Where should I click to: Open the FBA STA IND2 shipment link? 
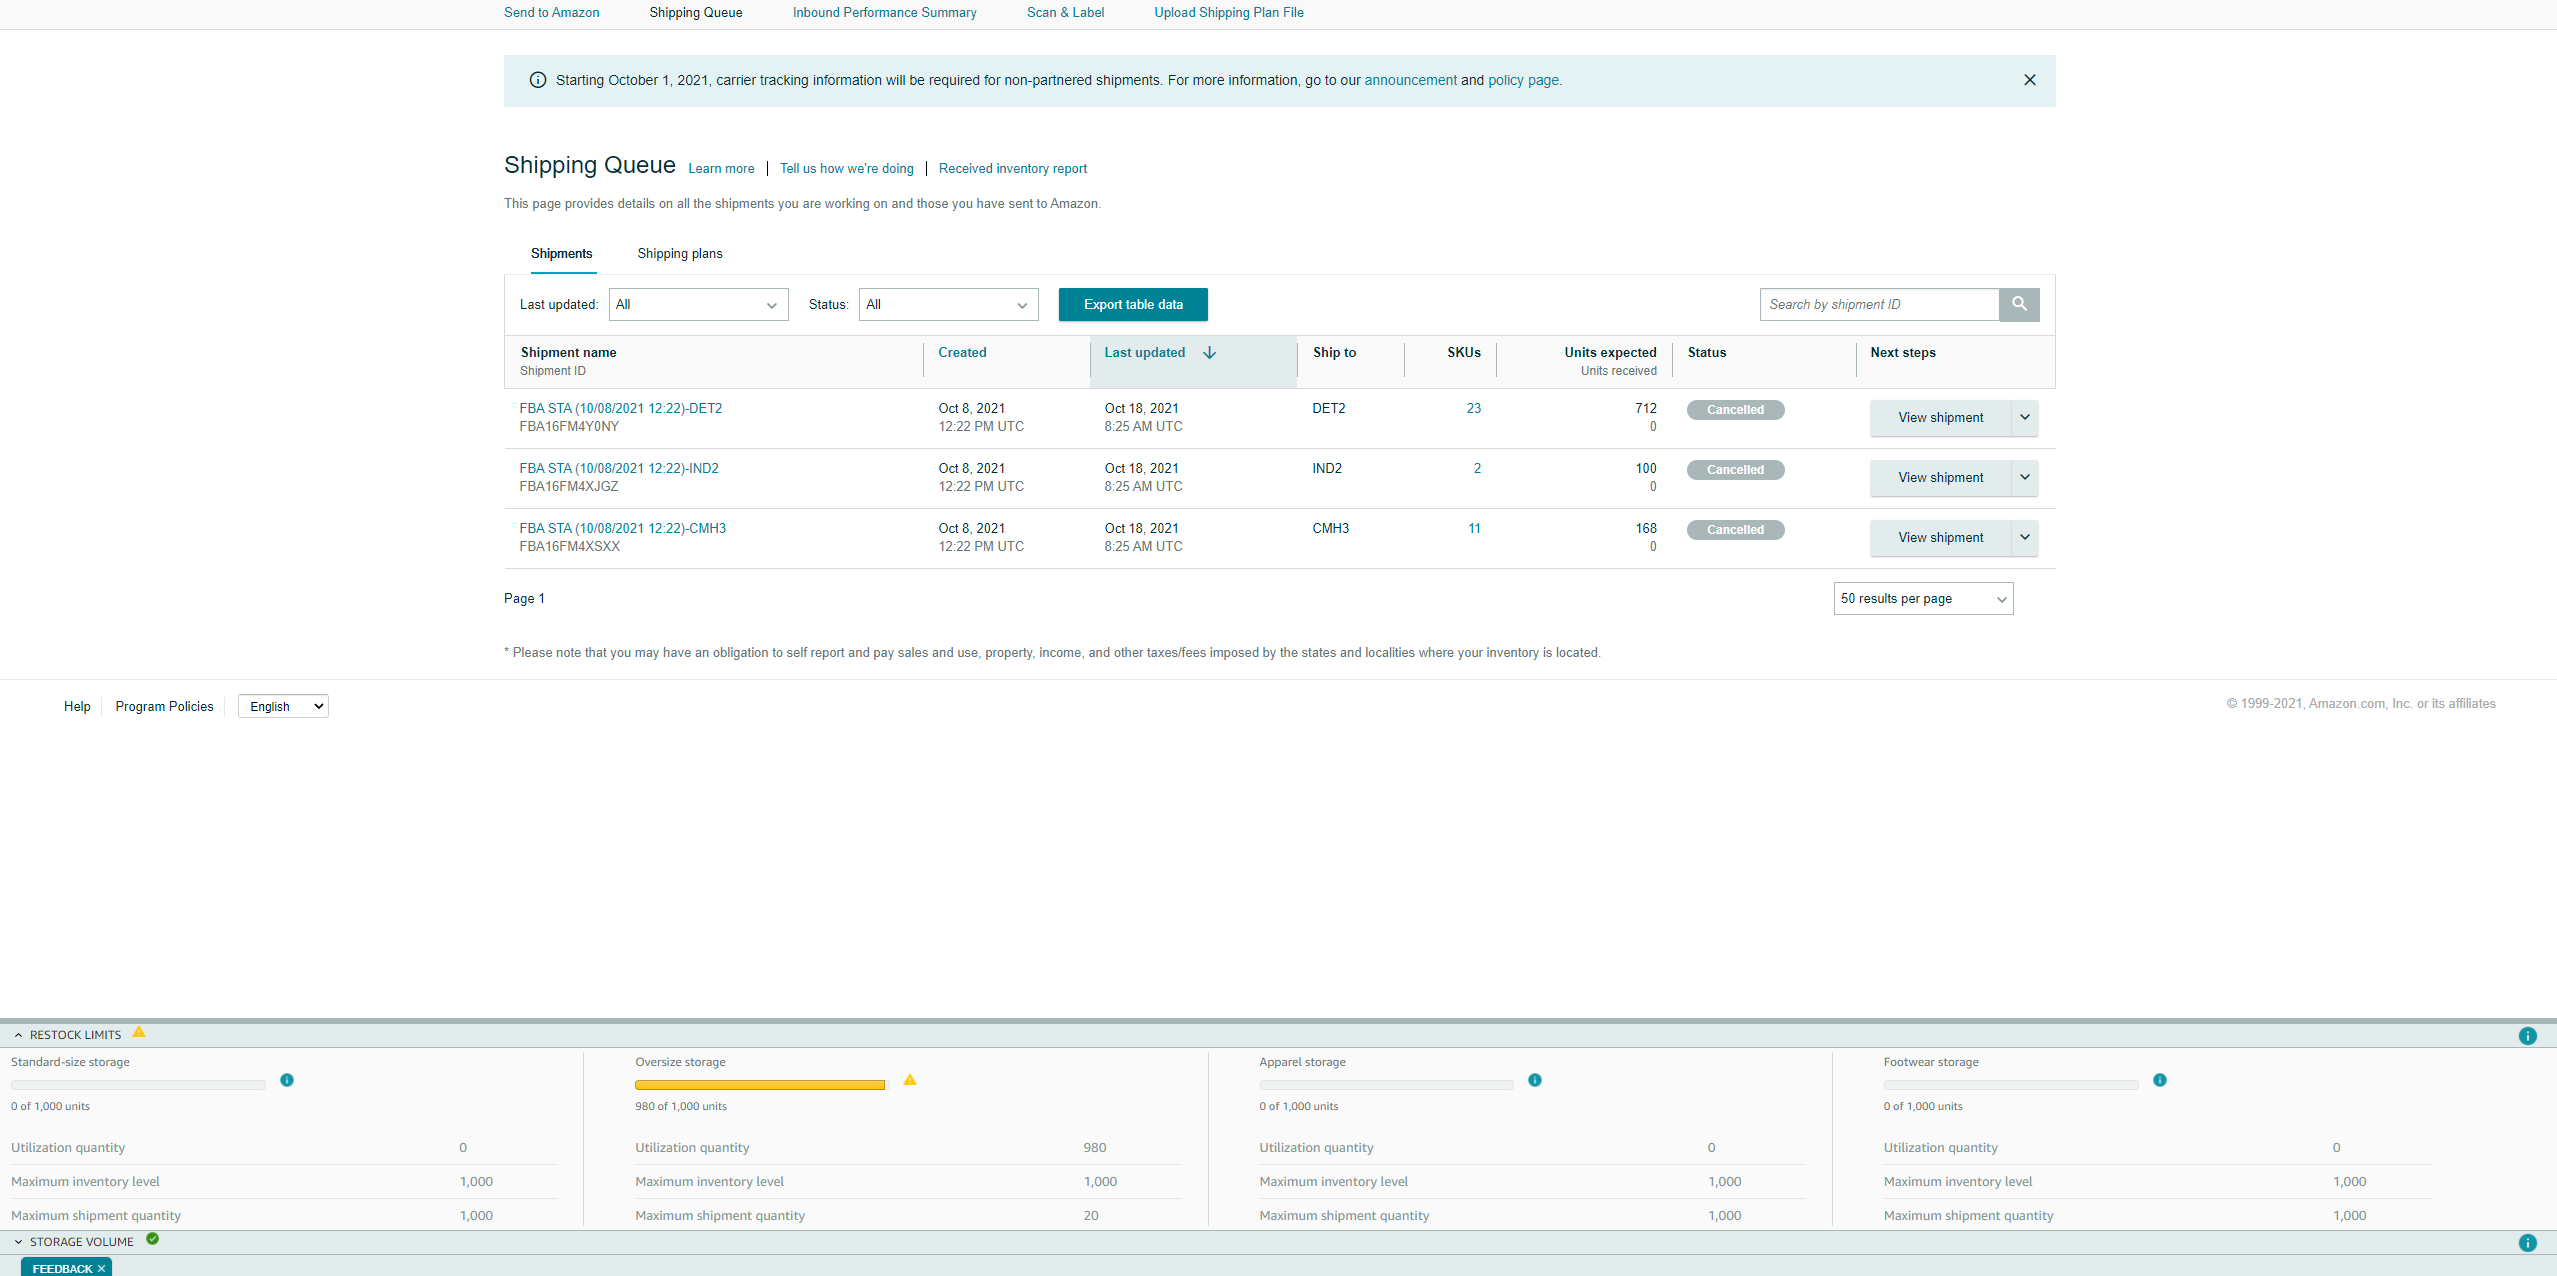pos(619,468)
